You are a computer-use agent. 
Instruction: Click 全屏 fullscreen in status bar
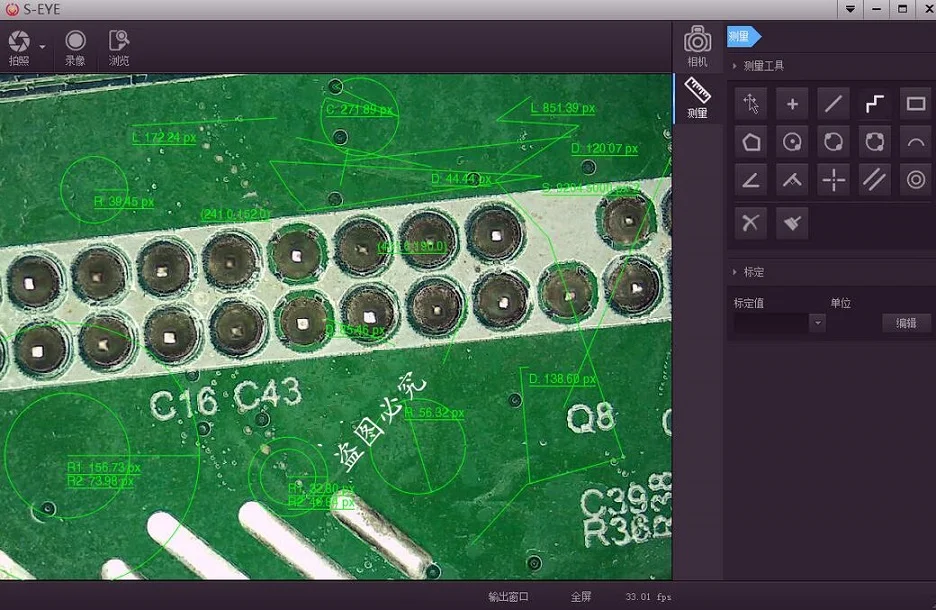pos(581,597)
